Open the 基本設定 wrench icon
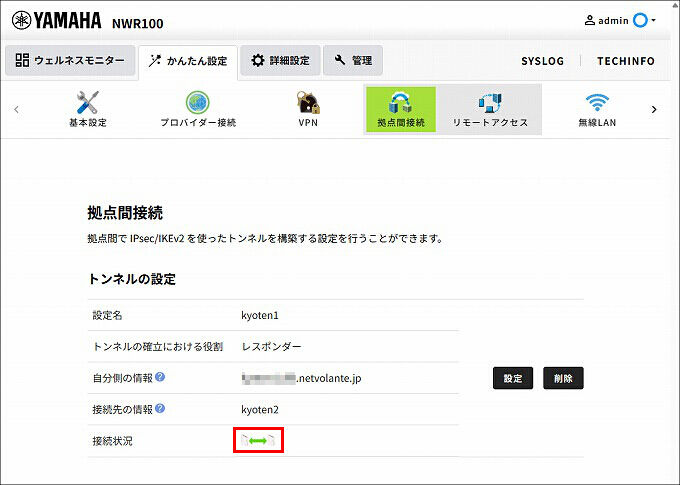The height and width of the screenshot is (485, 680). [88, 102]
